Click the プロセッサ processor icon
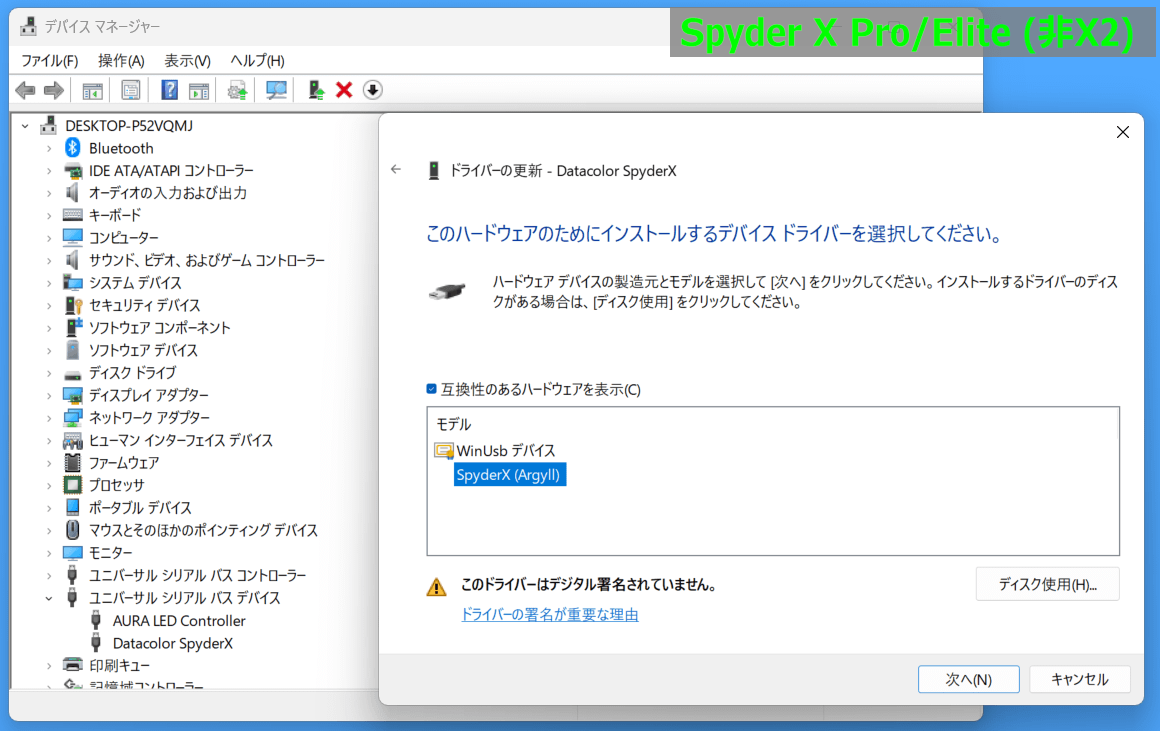Image resolution: width=1160 pixels, height=731 pixels. point(72,485)
